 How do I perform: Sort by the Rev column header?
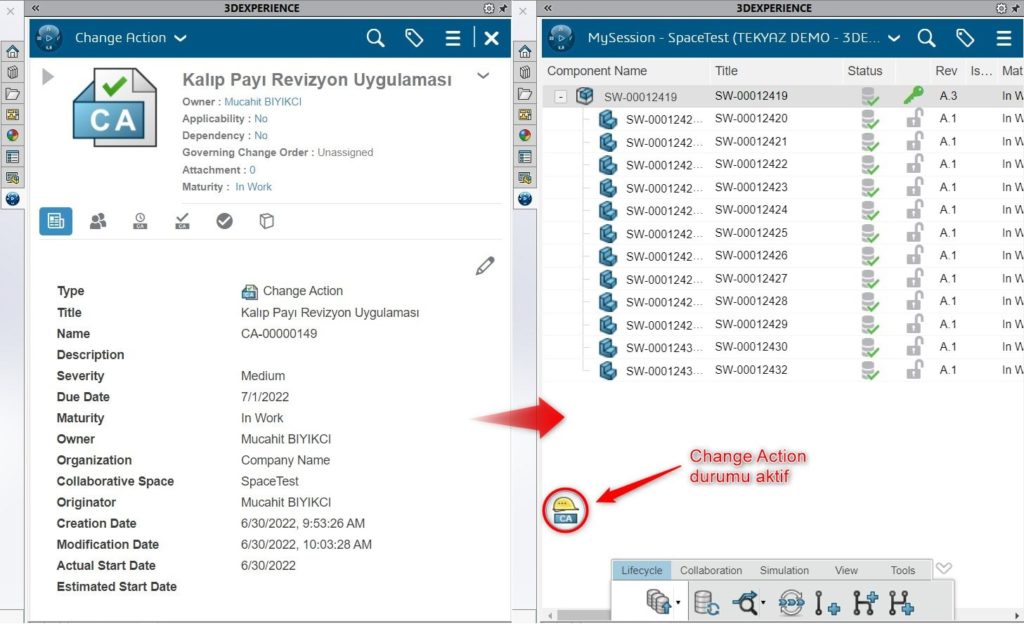946,70
